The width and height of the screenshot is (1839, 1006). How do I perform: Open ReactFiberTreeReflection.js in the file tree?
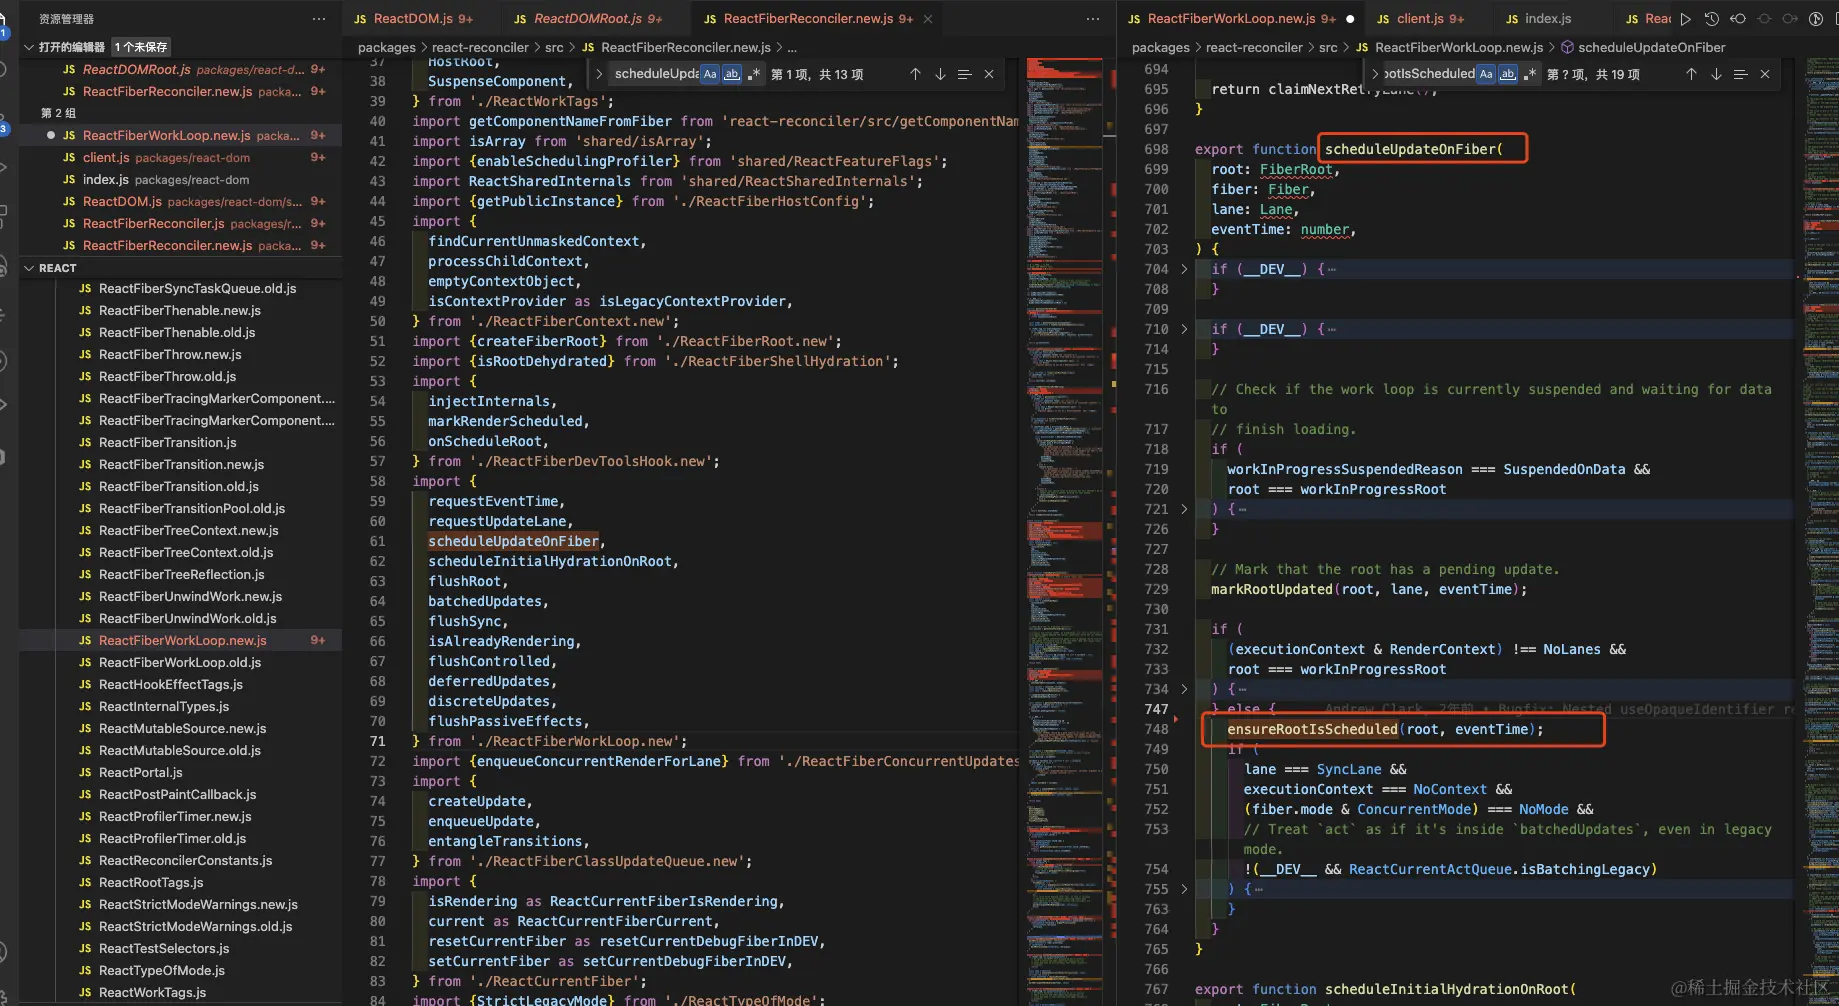[x=182, y=574]
